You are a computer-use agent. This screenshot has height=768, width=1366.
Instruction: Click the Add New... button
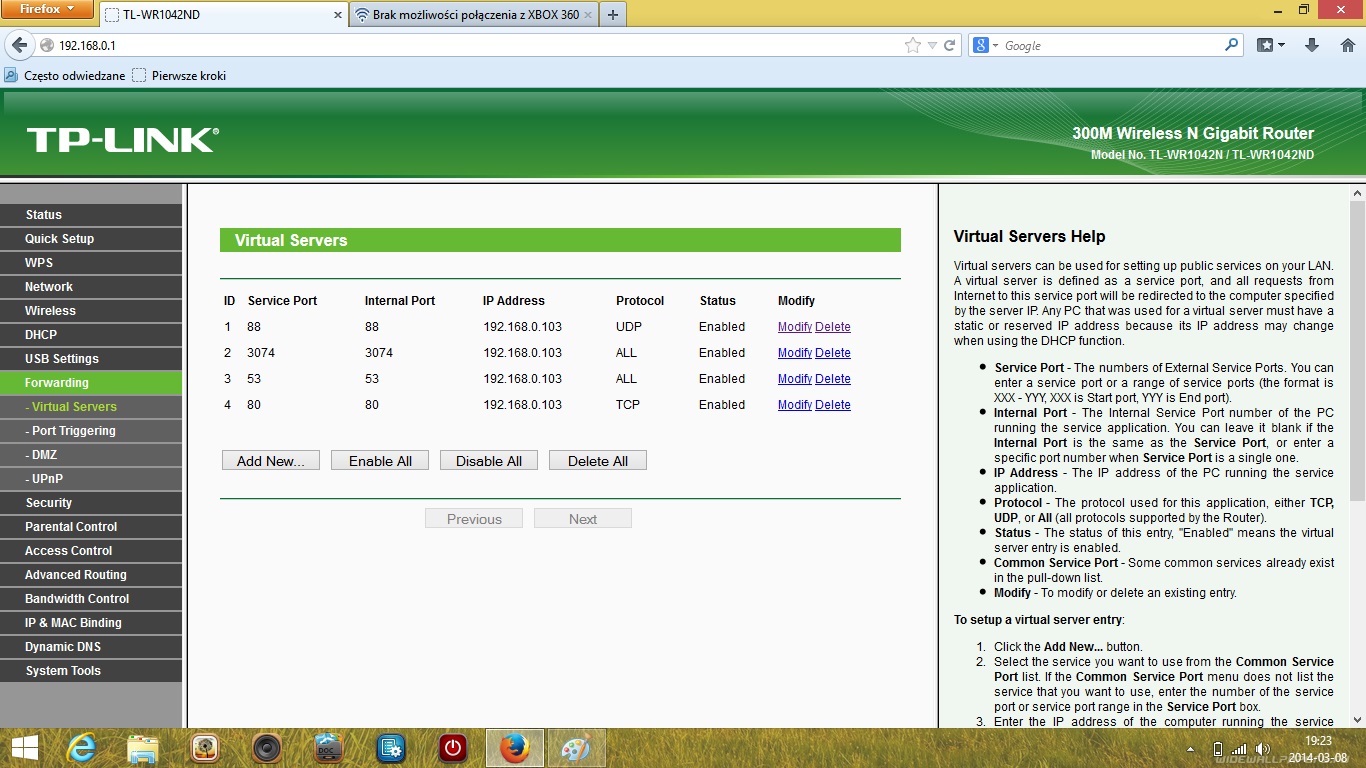click(x=270, y=461)
